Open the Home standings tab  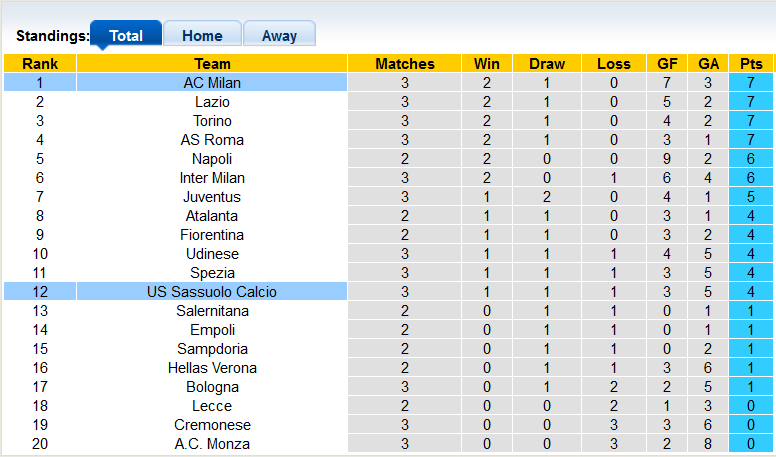[x=202, y=35]
